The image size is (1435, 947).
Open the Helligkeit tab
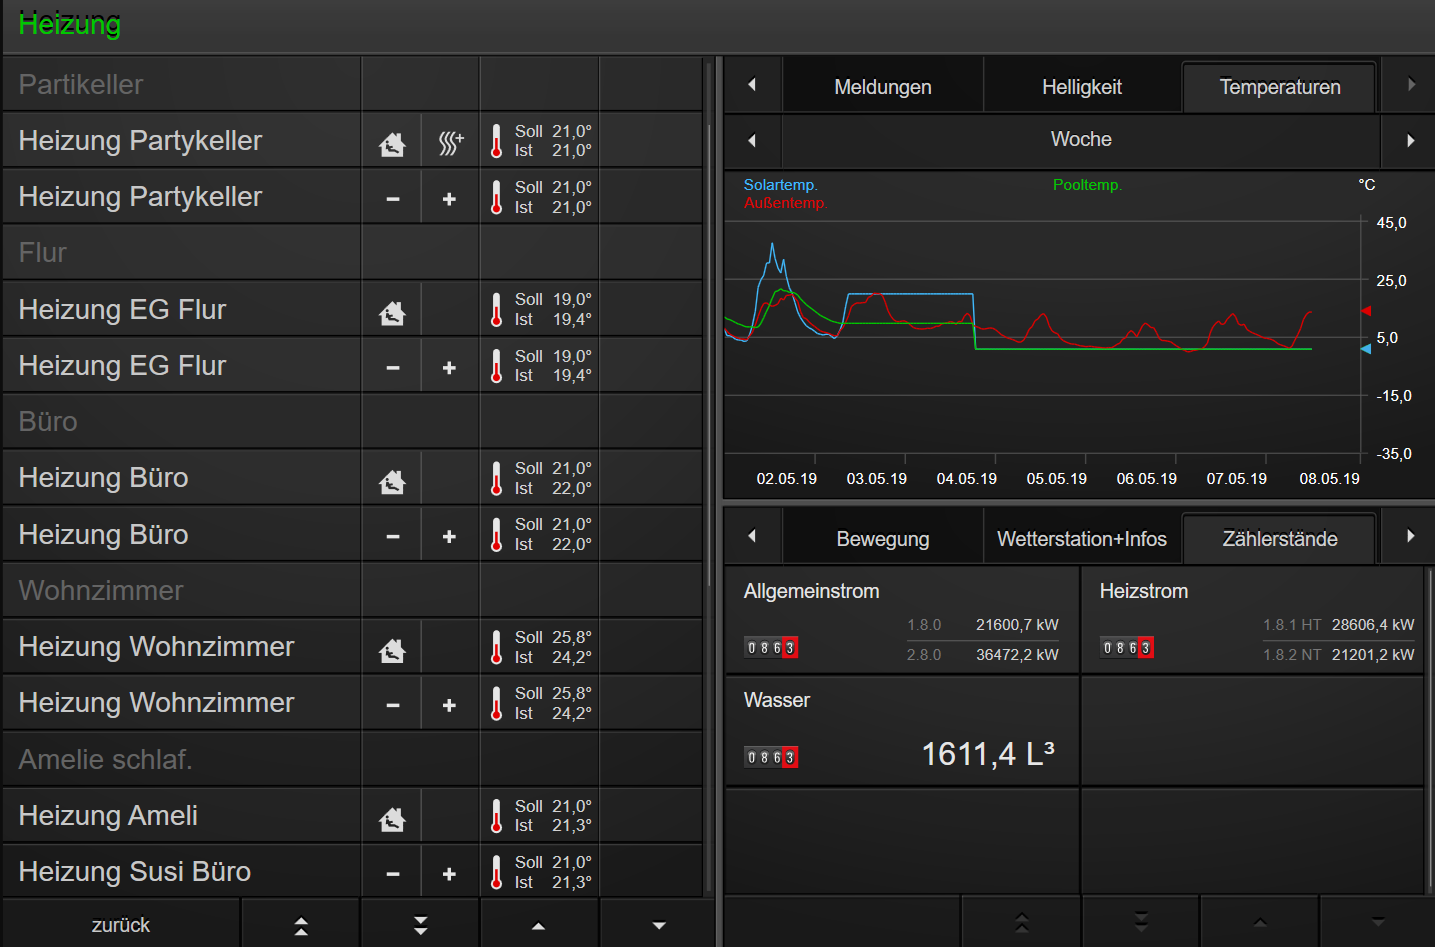(x=1081, y=87)
